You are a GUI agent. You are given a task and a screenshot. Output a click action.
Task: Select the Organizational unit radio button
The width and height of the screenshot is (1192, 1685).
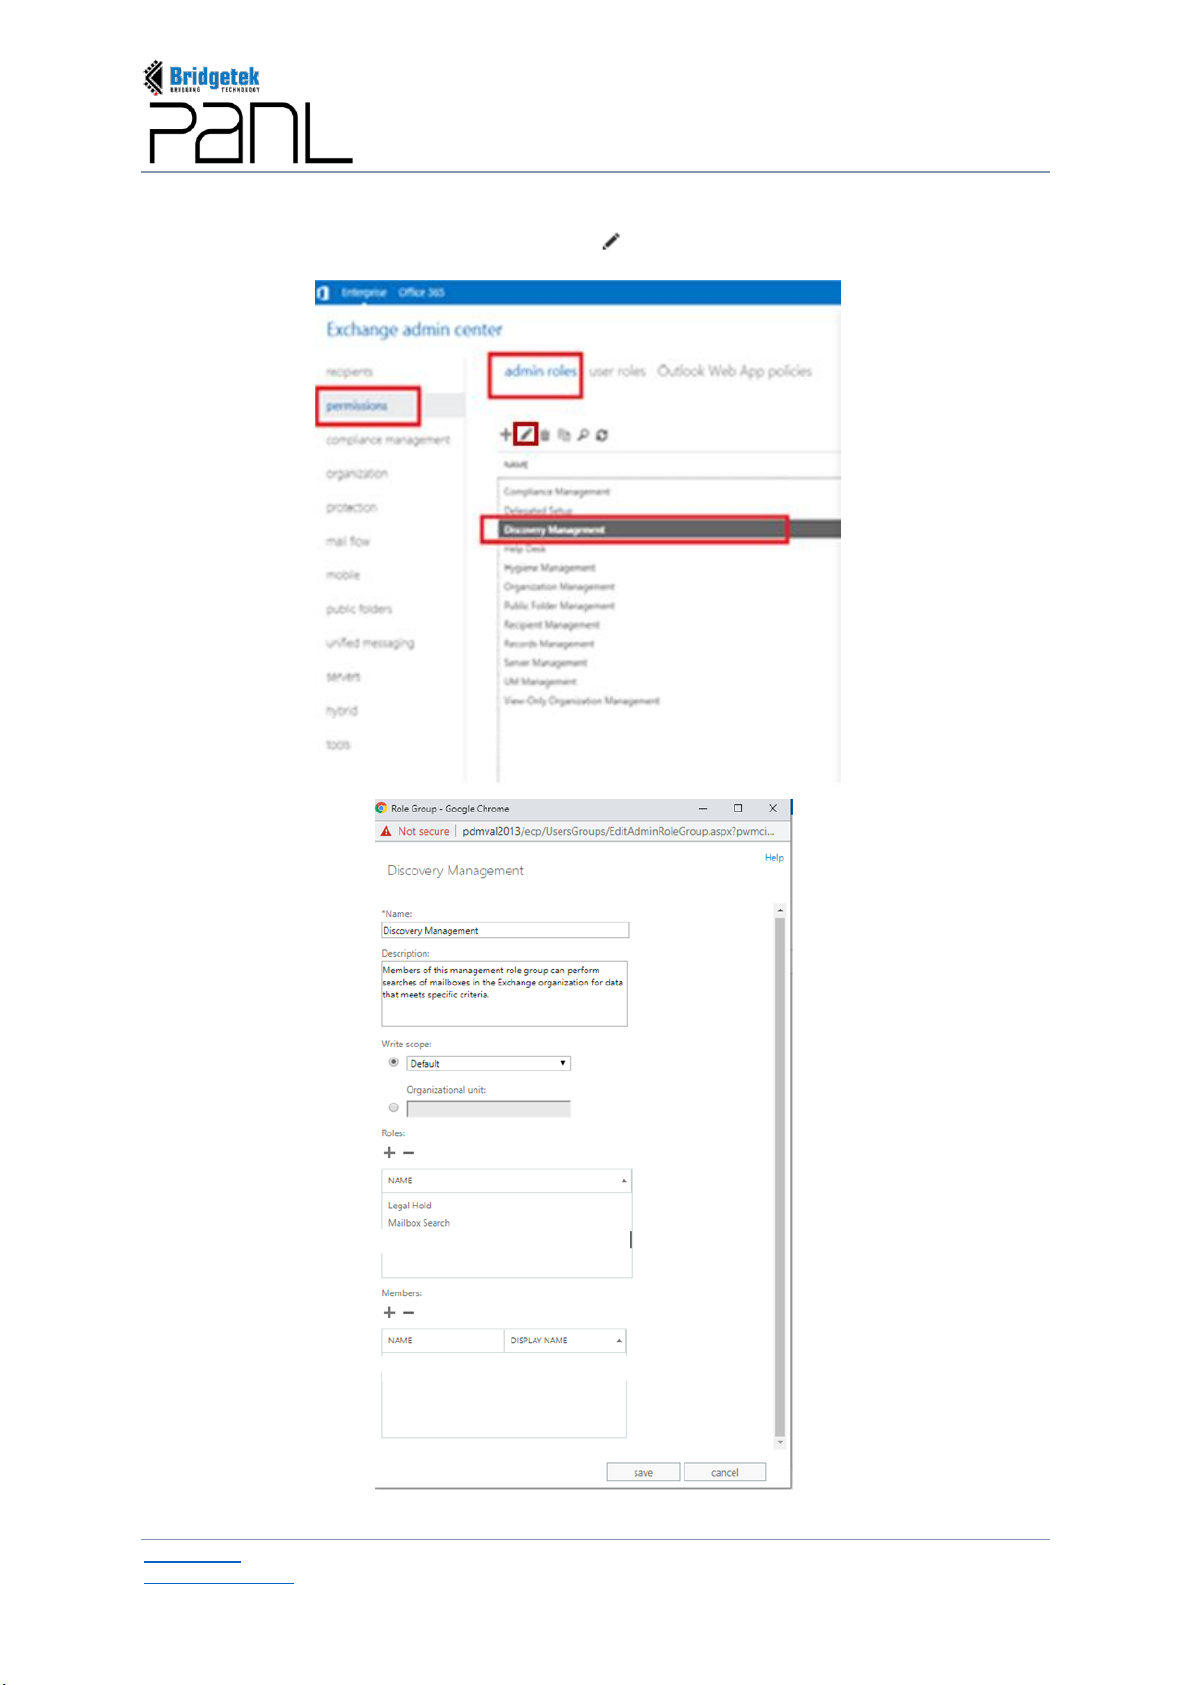coord(393,1108)
